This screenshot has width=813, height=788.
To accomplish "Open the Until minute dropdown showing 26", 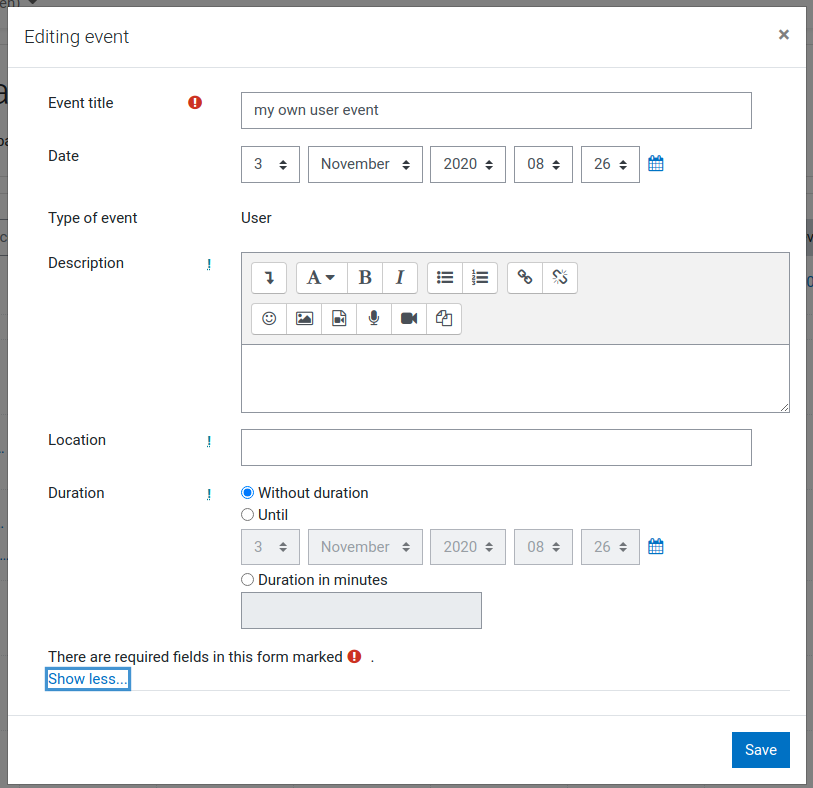I will (x=610, y=547).
